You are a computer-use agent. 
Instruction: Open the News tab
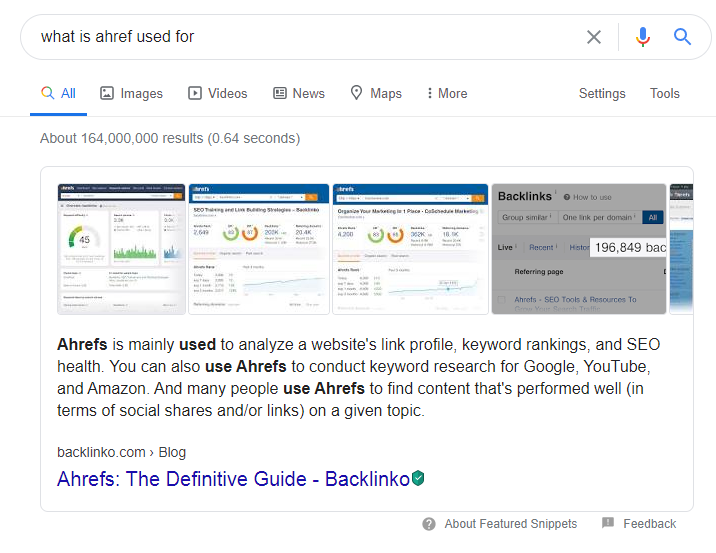click(299, 94)
